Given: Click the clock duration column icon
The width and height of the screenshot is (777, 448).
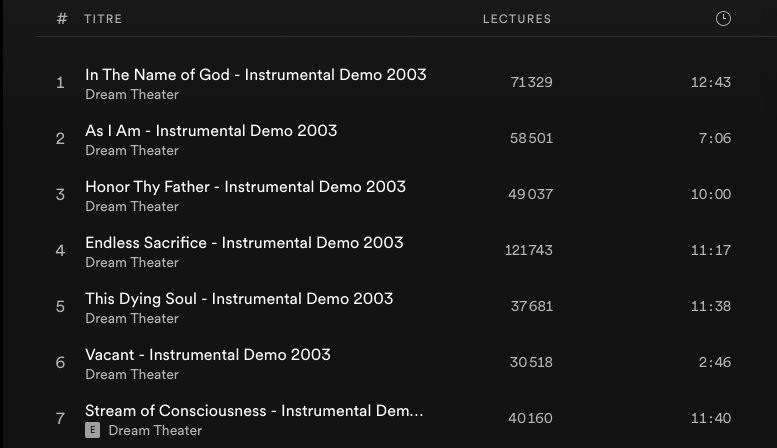Looking at the screenshot, I should [723, 19].
